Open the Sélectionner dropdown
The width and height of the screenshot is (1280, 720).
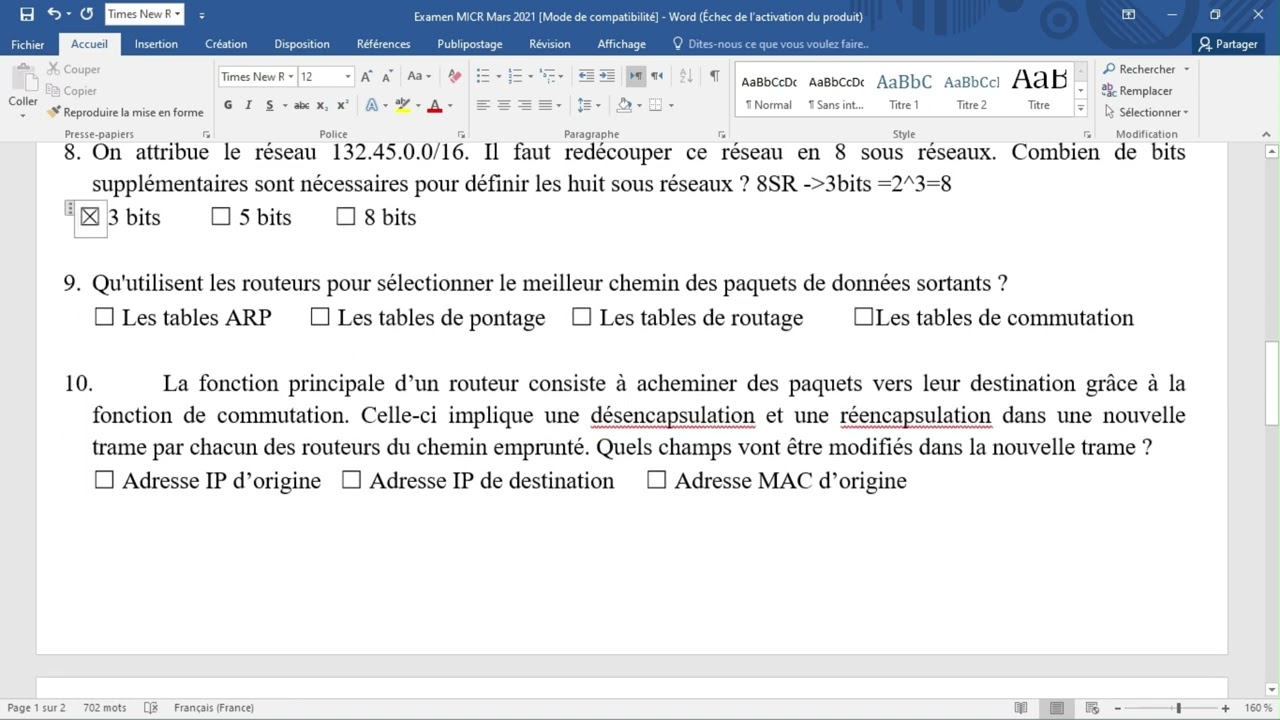(x=1146, y=112)
